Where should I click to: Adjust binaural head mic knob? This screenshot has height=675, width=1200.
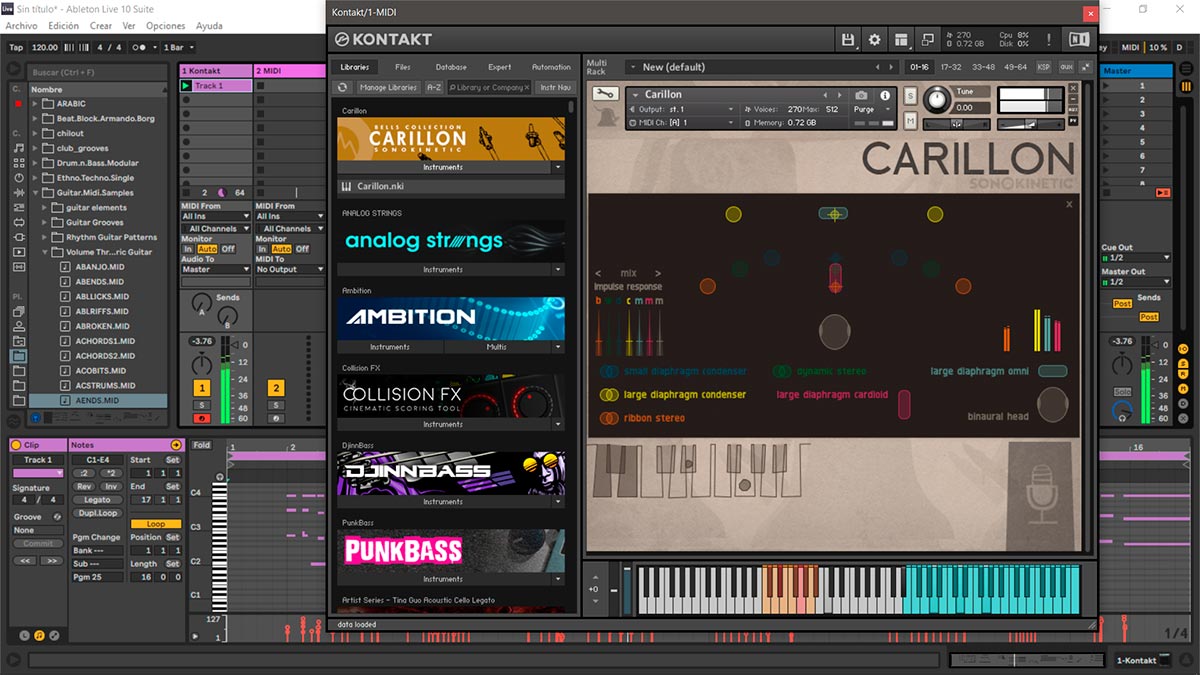(1052, 404)
